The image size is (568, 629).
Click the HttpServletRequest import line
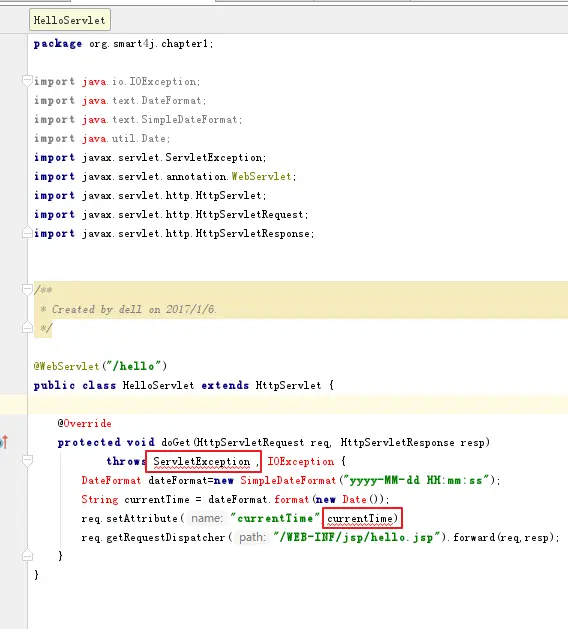171,215
